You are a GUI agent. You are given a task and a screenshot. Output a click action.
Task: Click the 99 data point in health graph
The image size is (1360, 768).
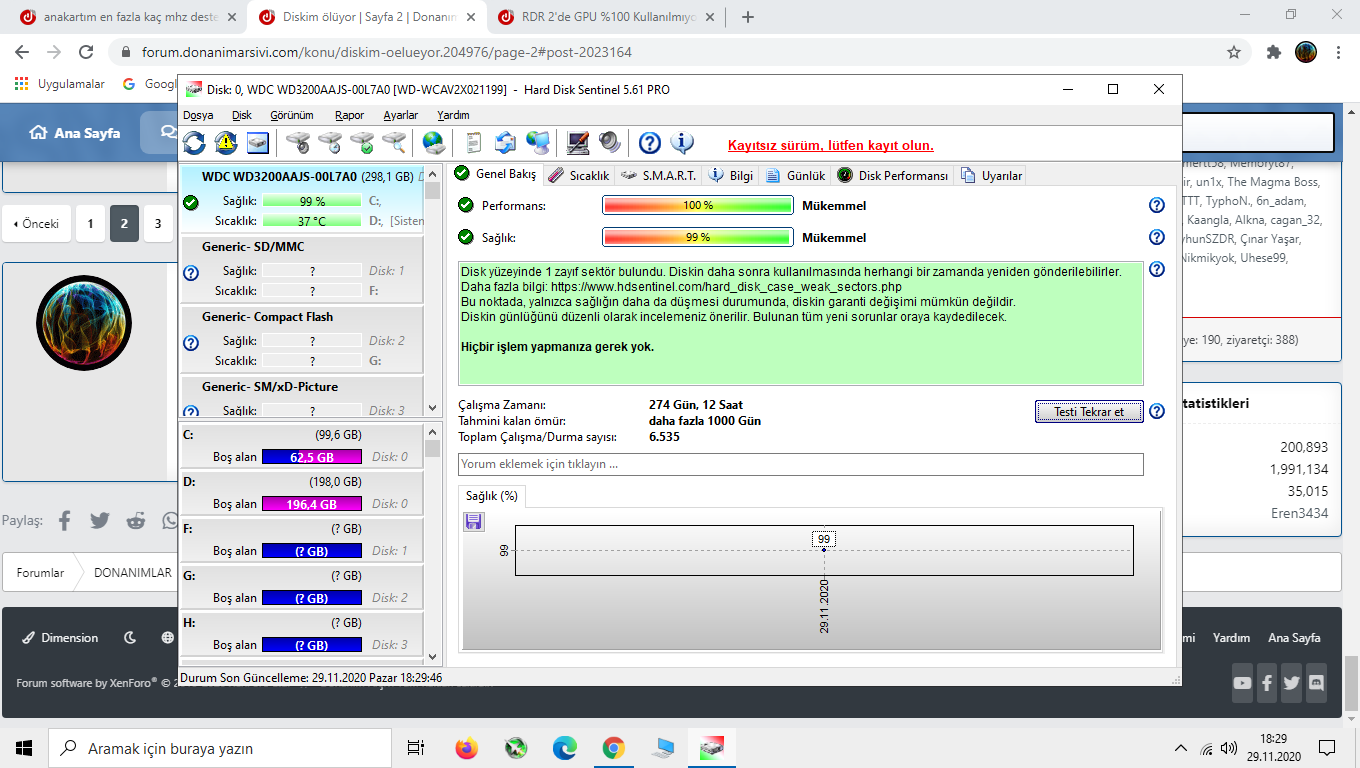pyautogui.click(x=824, y=549)
